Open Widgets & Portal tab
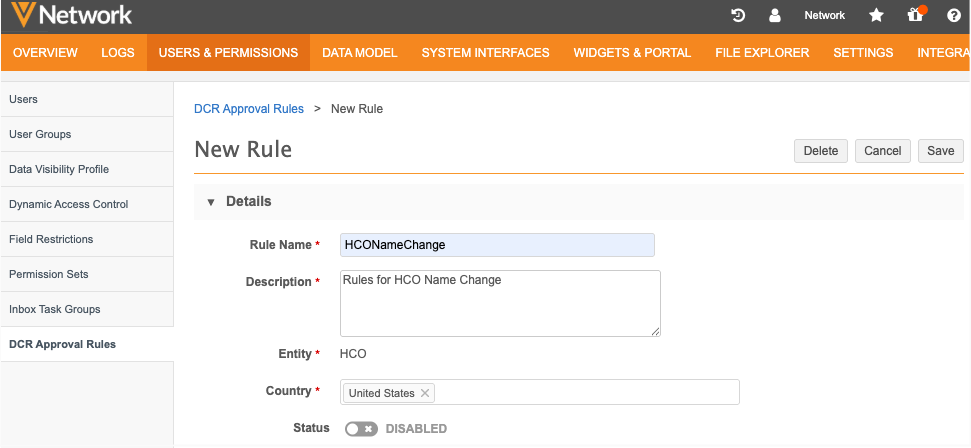Image resolution: width=971 pixels, height=448 pixels. point(632,53)
